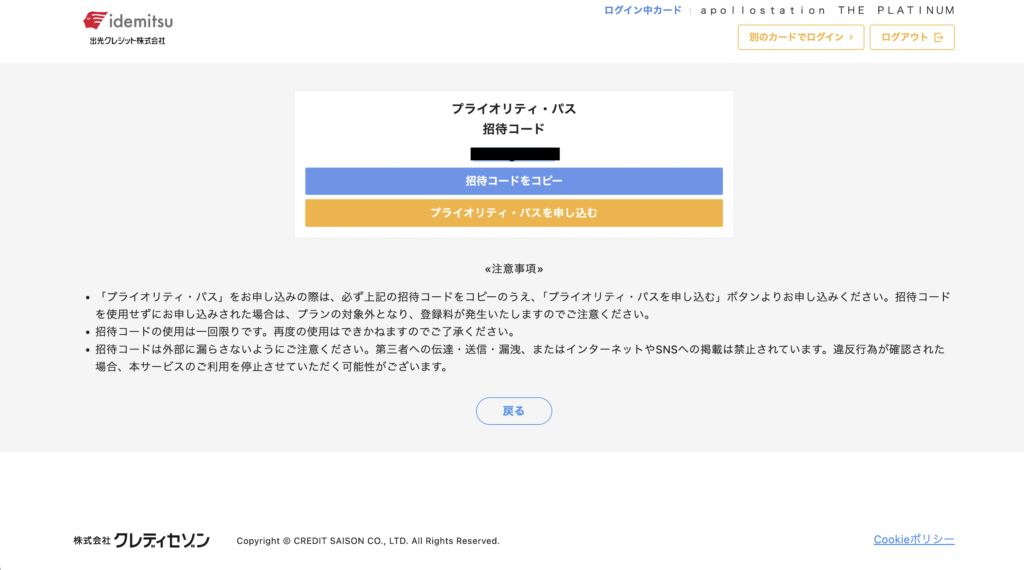The width and height of the screenshot is (1024, 570).
Task: Click the ログイン中カード label
Action: tap(643, 10)
